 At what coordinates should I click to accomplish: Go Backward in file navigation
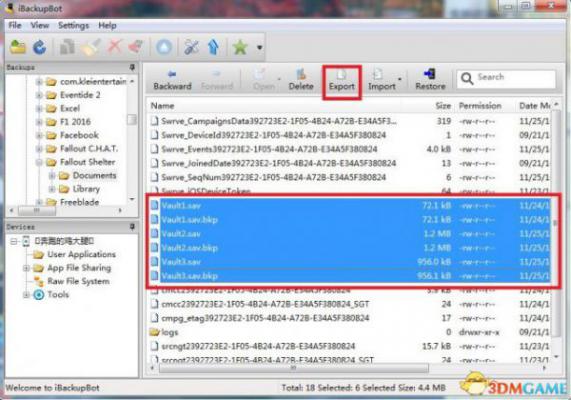[x=172, y=80]
